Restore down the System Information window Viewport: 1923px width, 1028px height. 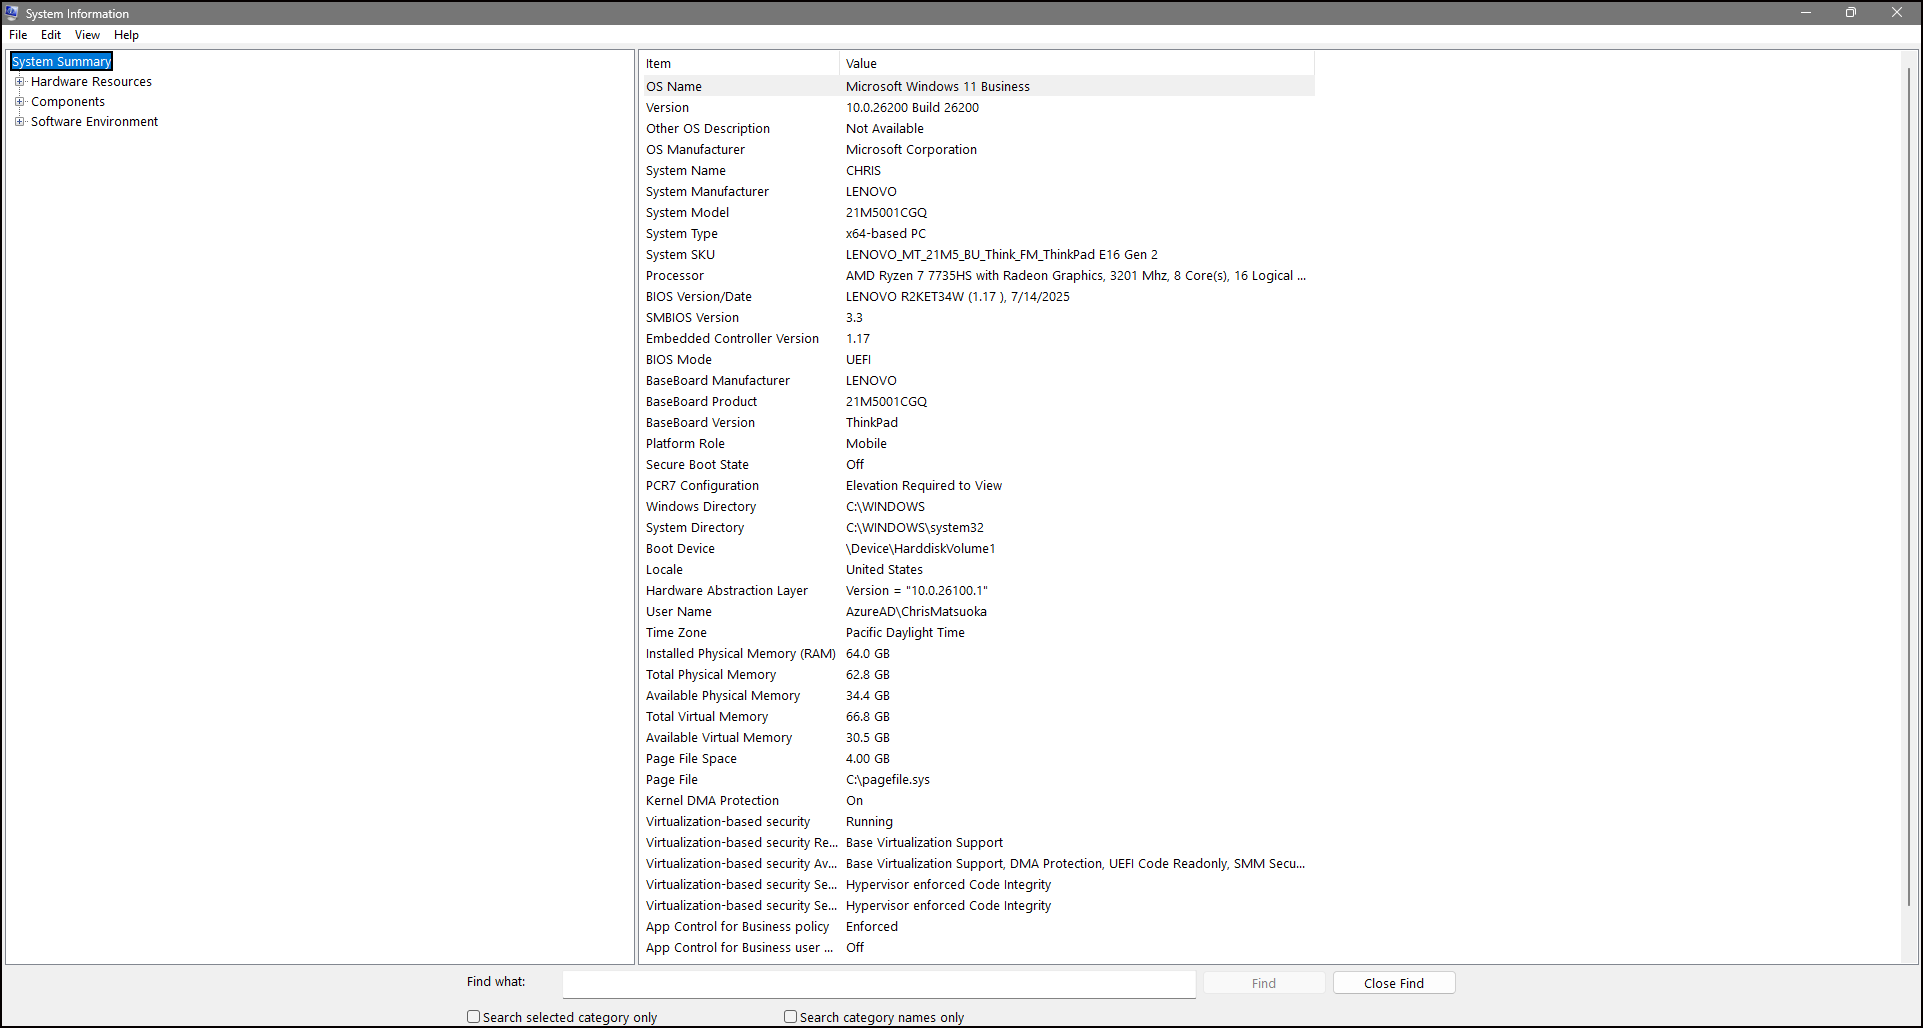[x=1851, y=13]
